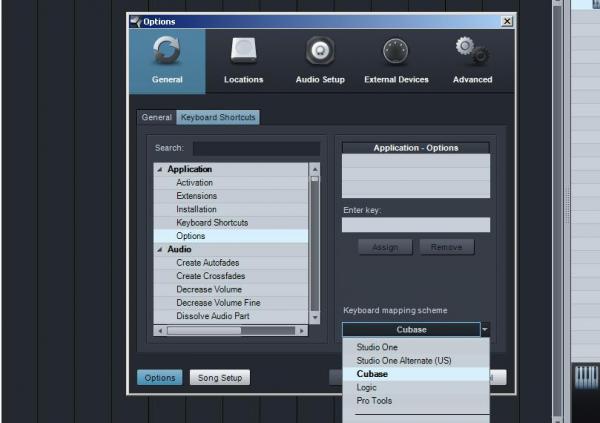The image size is (600, 423).
Task: Select Create Autofades command
Action: pos(210,263)
